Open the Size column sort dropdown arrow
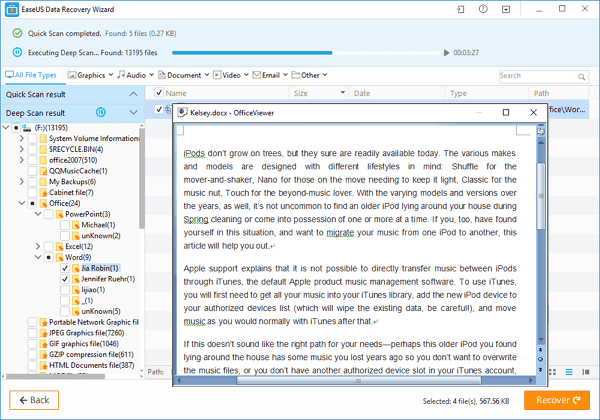Image resolution: width=600 pixels, height=420 pixels. (342, 93)
